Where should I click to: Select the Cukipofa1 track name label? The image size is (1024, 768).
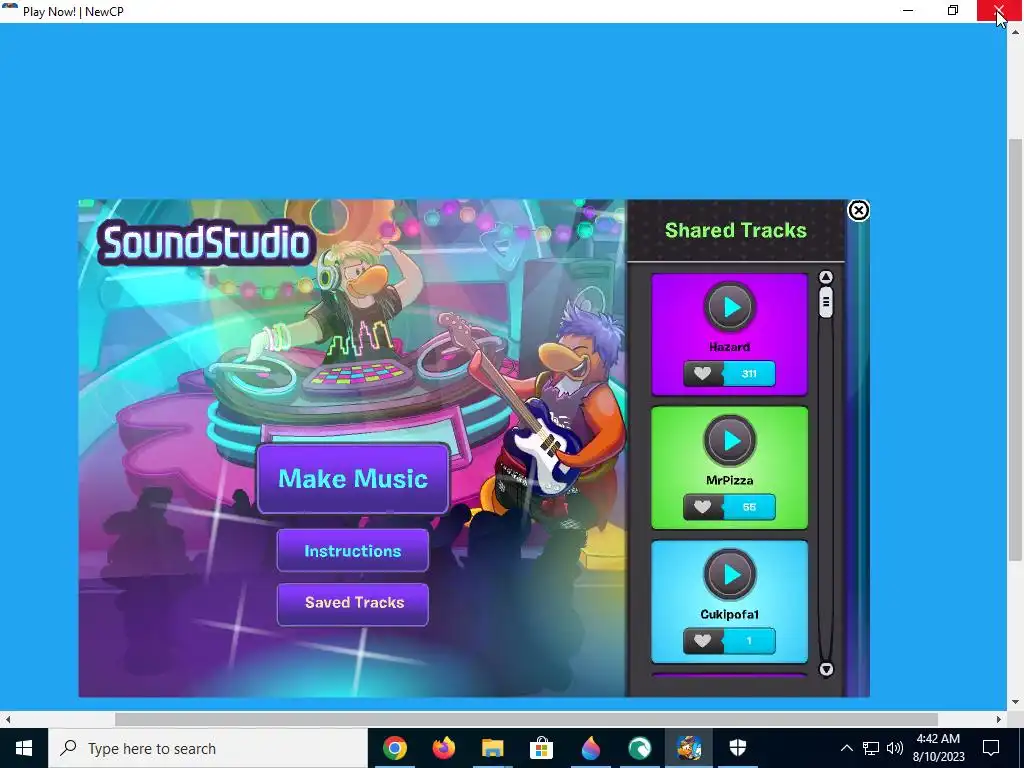pyautogui.click(x=729, y=614)
